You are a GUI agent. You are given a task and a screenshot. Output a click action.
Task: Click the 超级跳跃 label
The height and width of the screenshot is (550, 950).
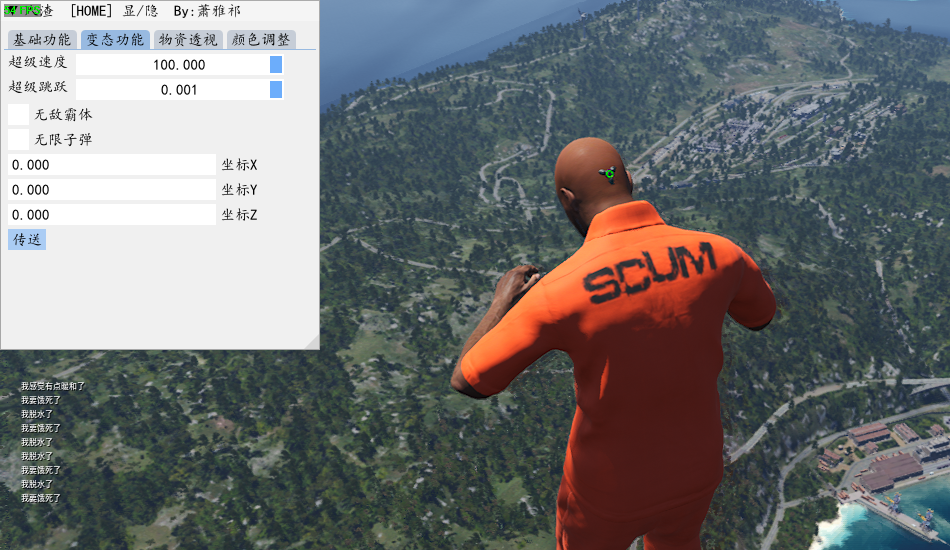(x=38, y=87)
